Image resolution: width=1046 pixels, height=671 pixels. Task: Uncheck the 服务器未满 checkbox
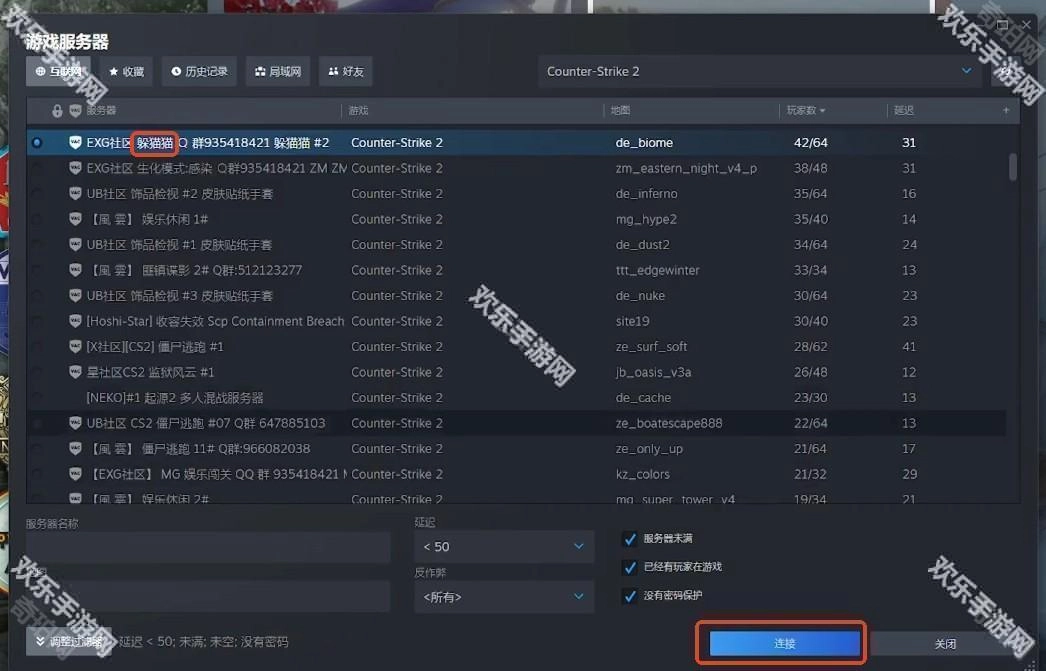(x=630, y=539)
